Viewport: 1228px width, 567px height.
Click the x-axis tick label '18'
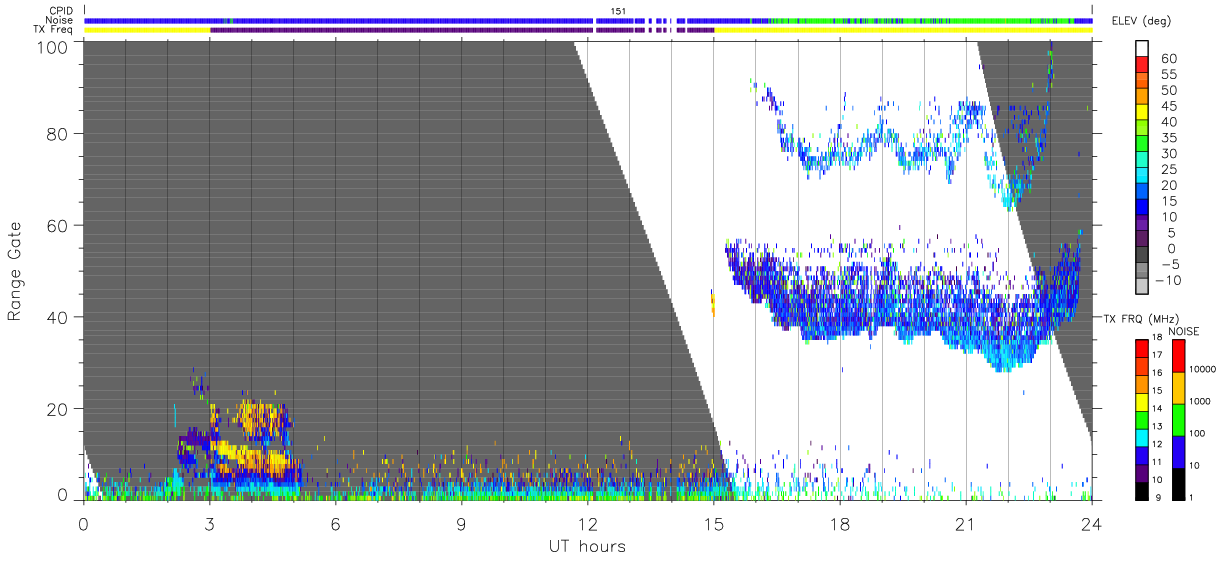click(x=839, y=523)
